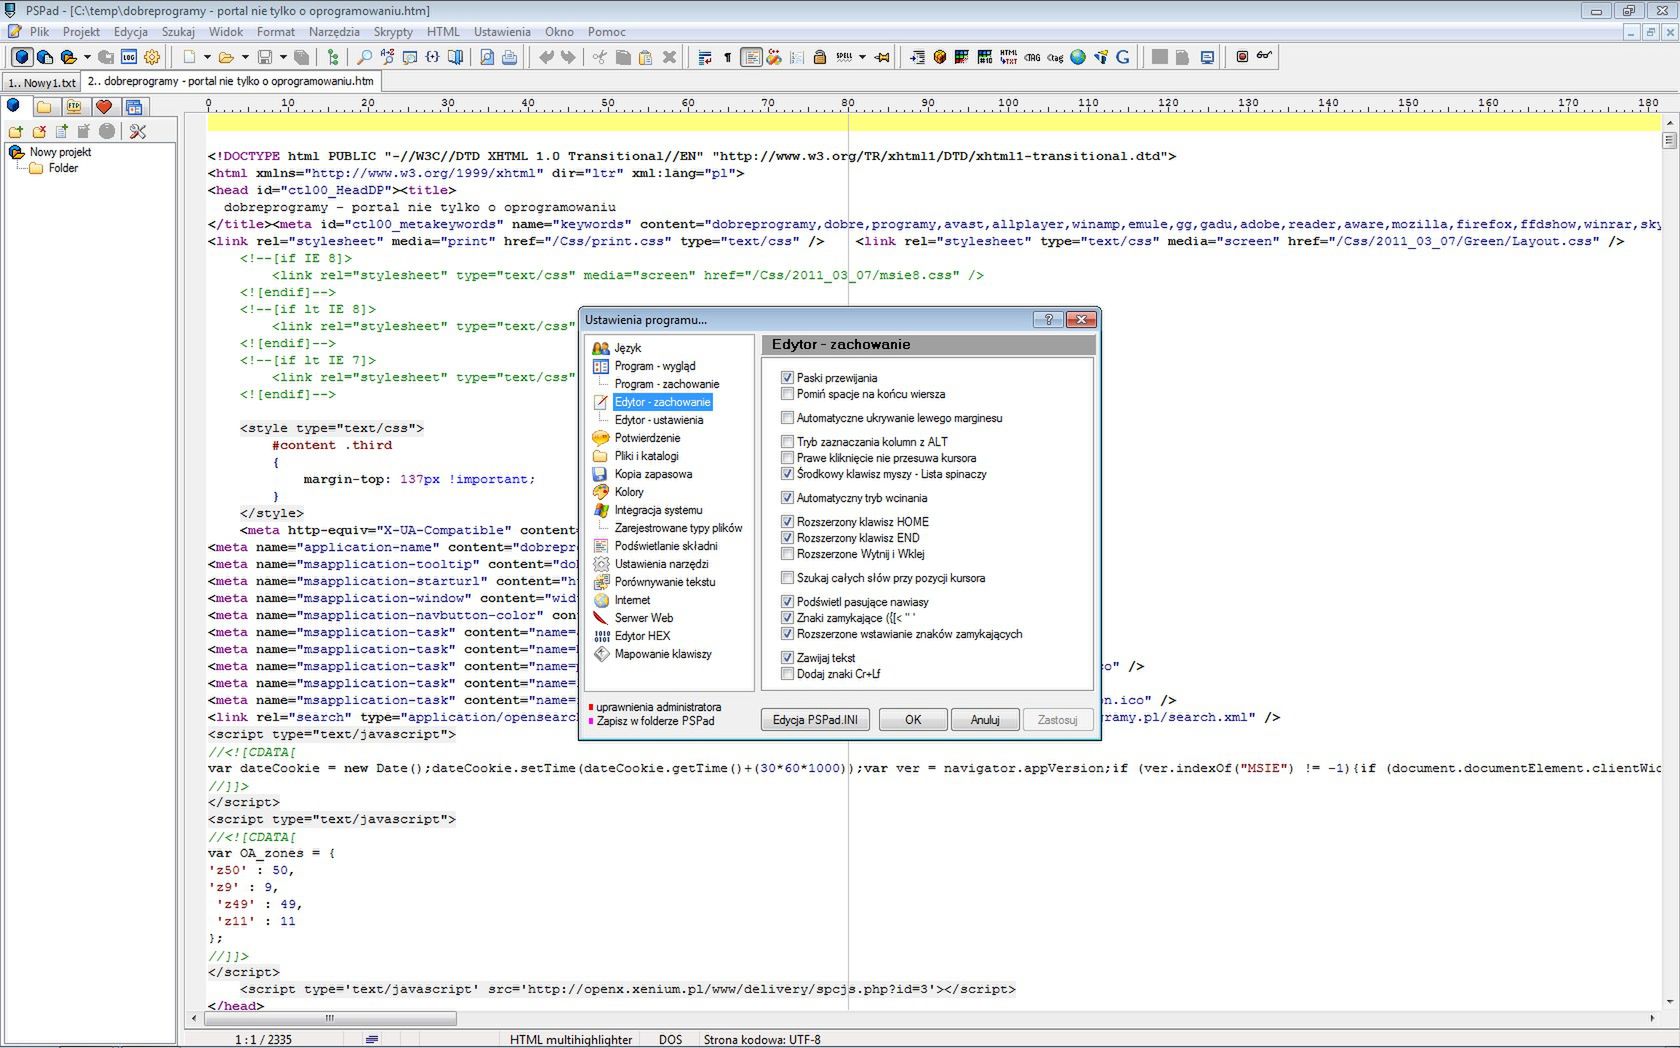The width and height of the screenshot is (1680, 1048).
Task: Click the color picker box toolbar icon
Action: point(962,57)
